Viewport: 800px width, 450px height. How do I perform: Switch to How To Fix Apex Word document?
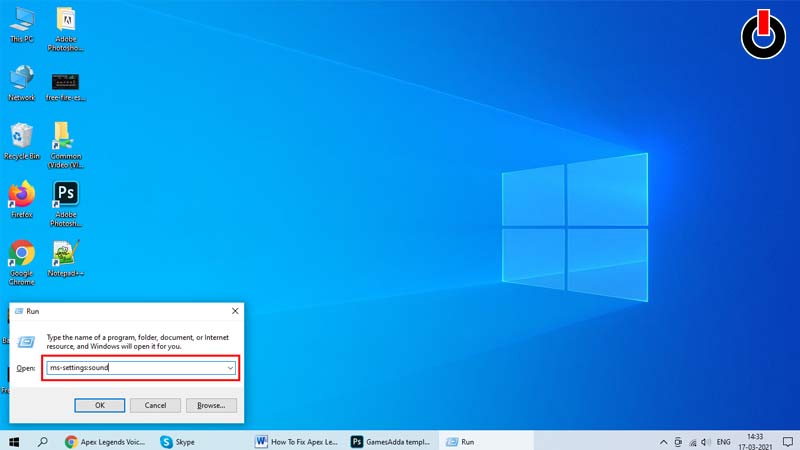pos(296,441)
